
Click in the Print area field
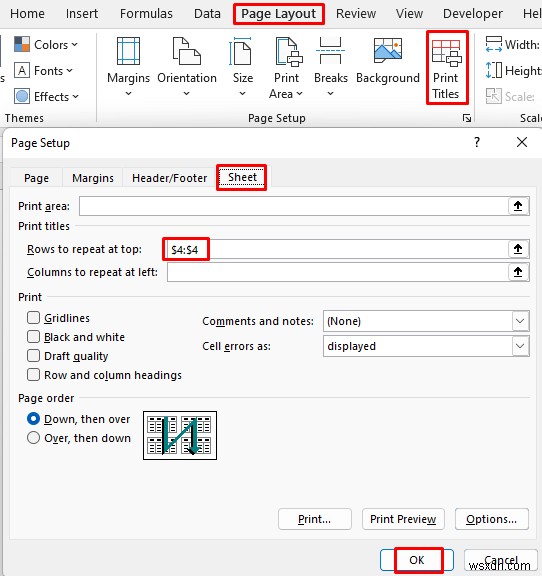[x=294, y=206]
